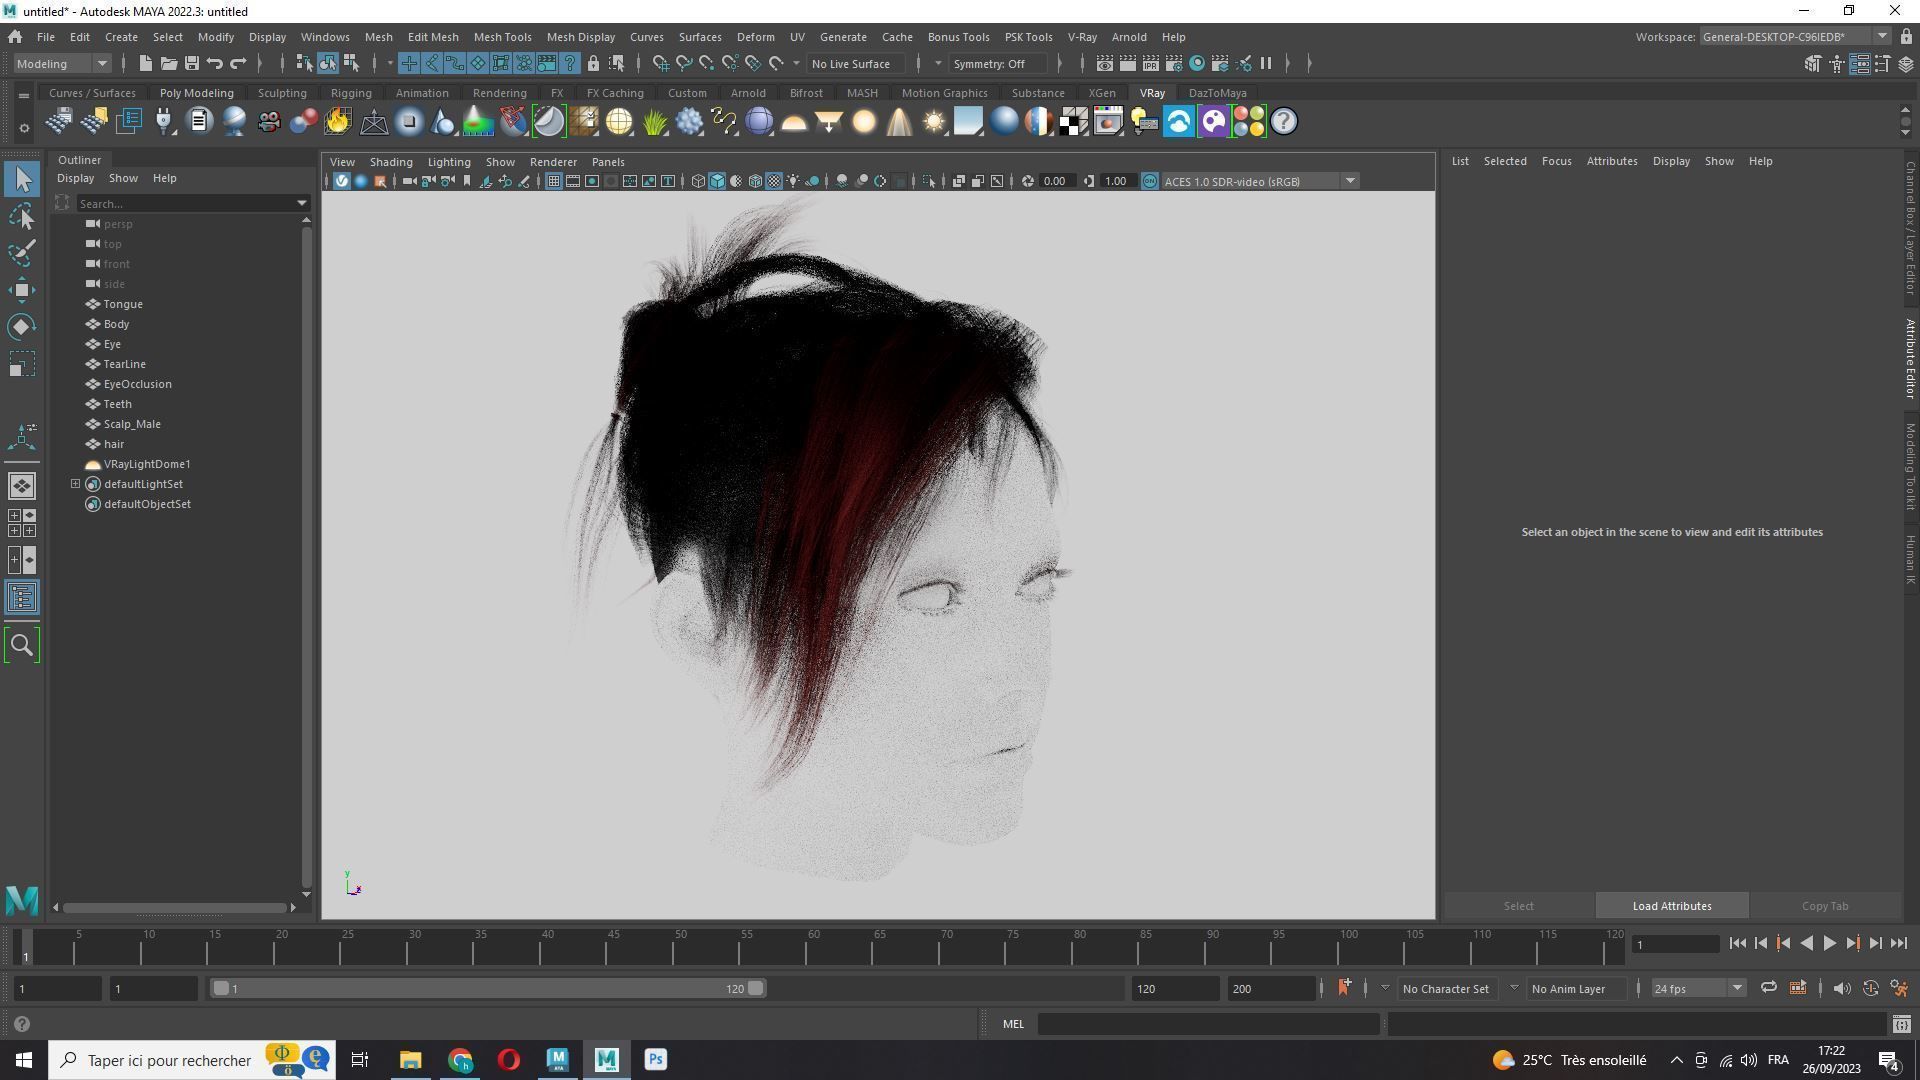
Task: Click the V-Ray sphere light shelf icon
Action: 864,122
